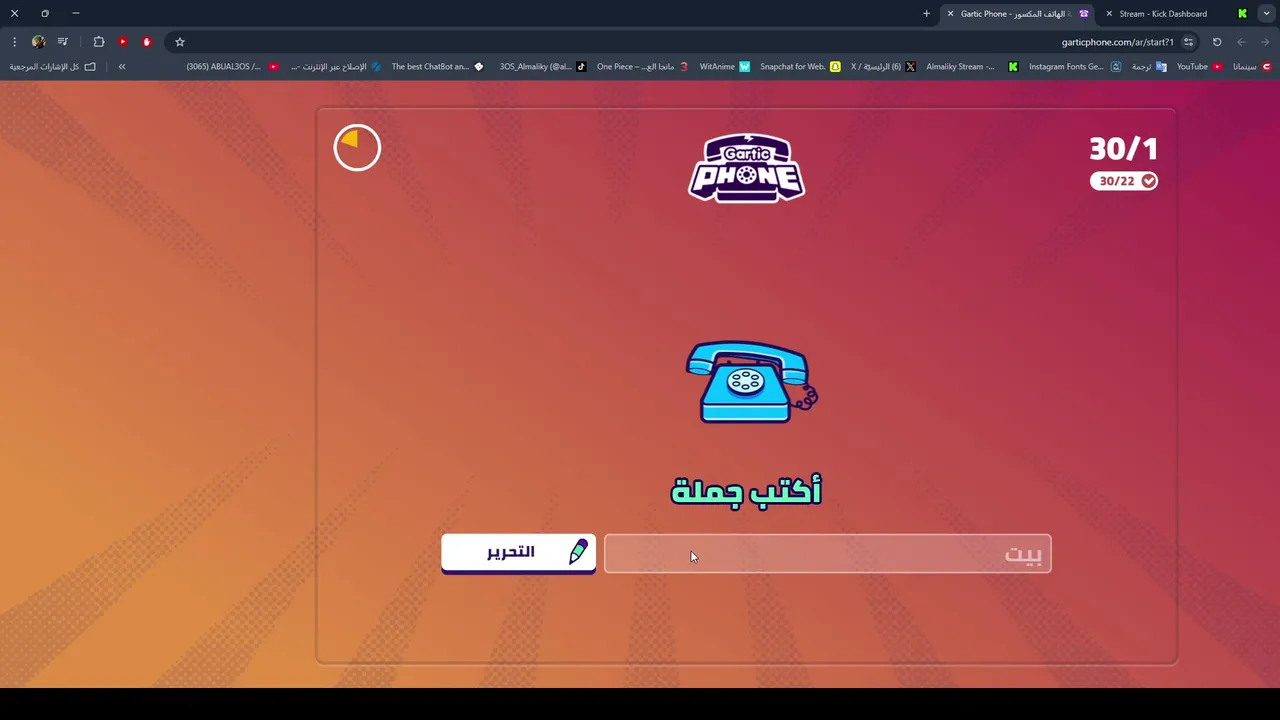Click the round timer clock icon
Viewport: 1280px width, 720px height.
pyautogui.click(x=357, y=148)
